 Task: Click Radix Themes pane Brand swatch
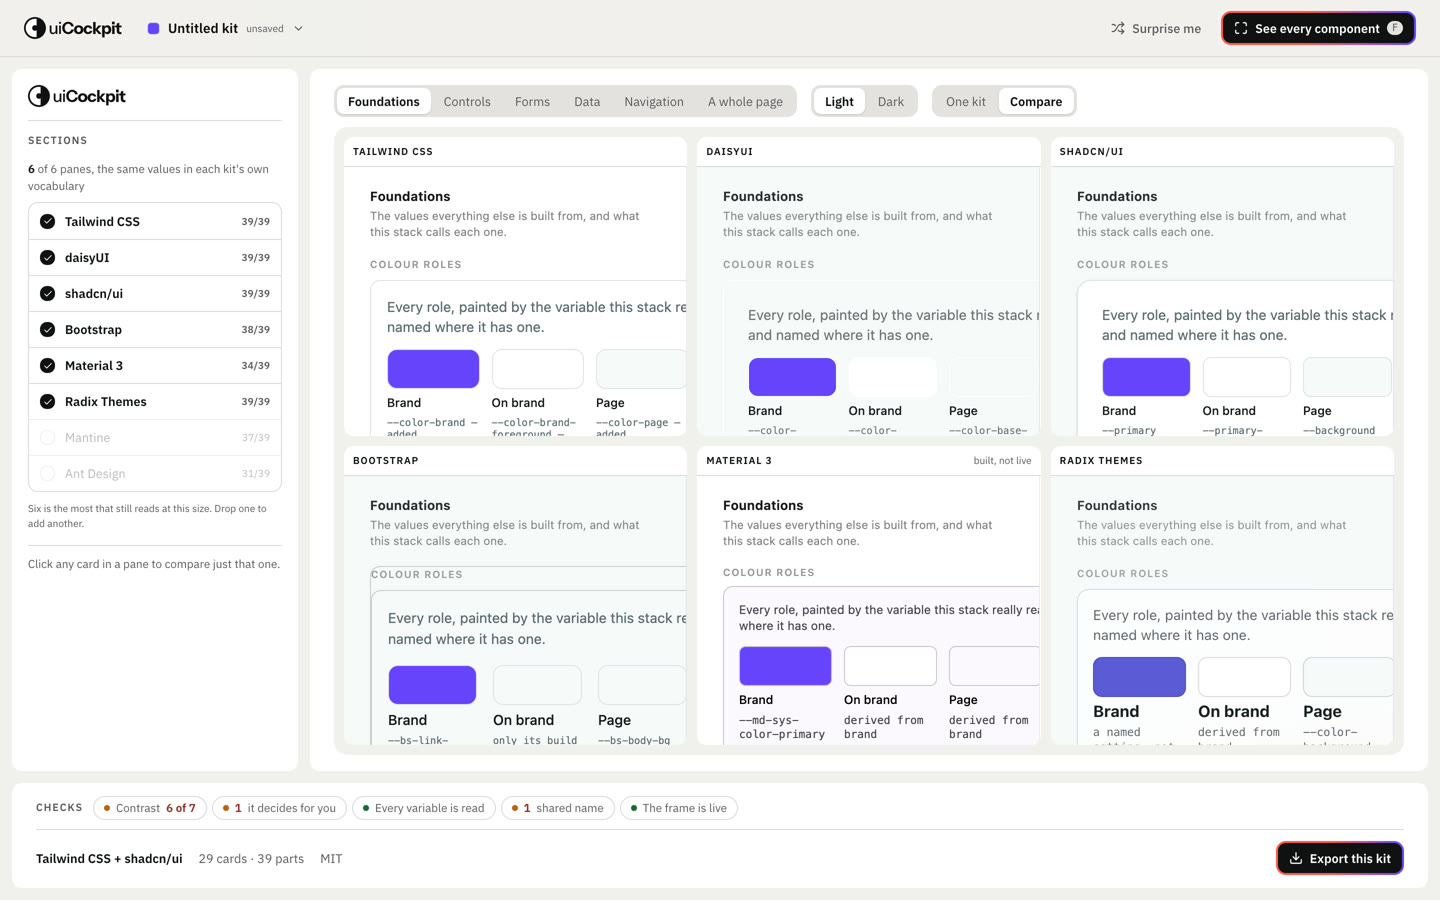coord(1139,677)
